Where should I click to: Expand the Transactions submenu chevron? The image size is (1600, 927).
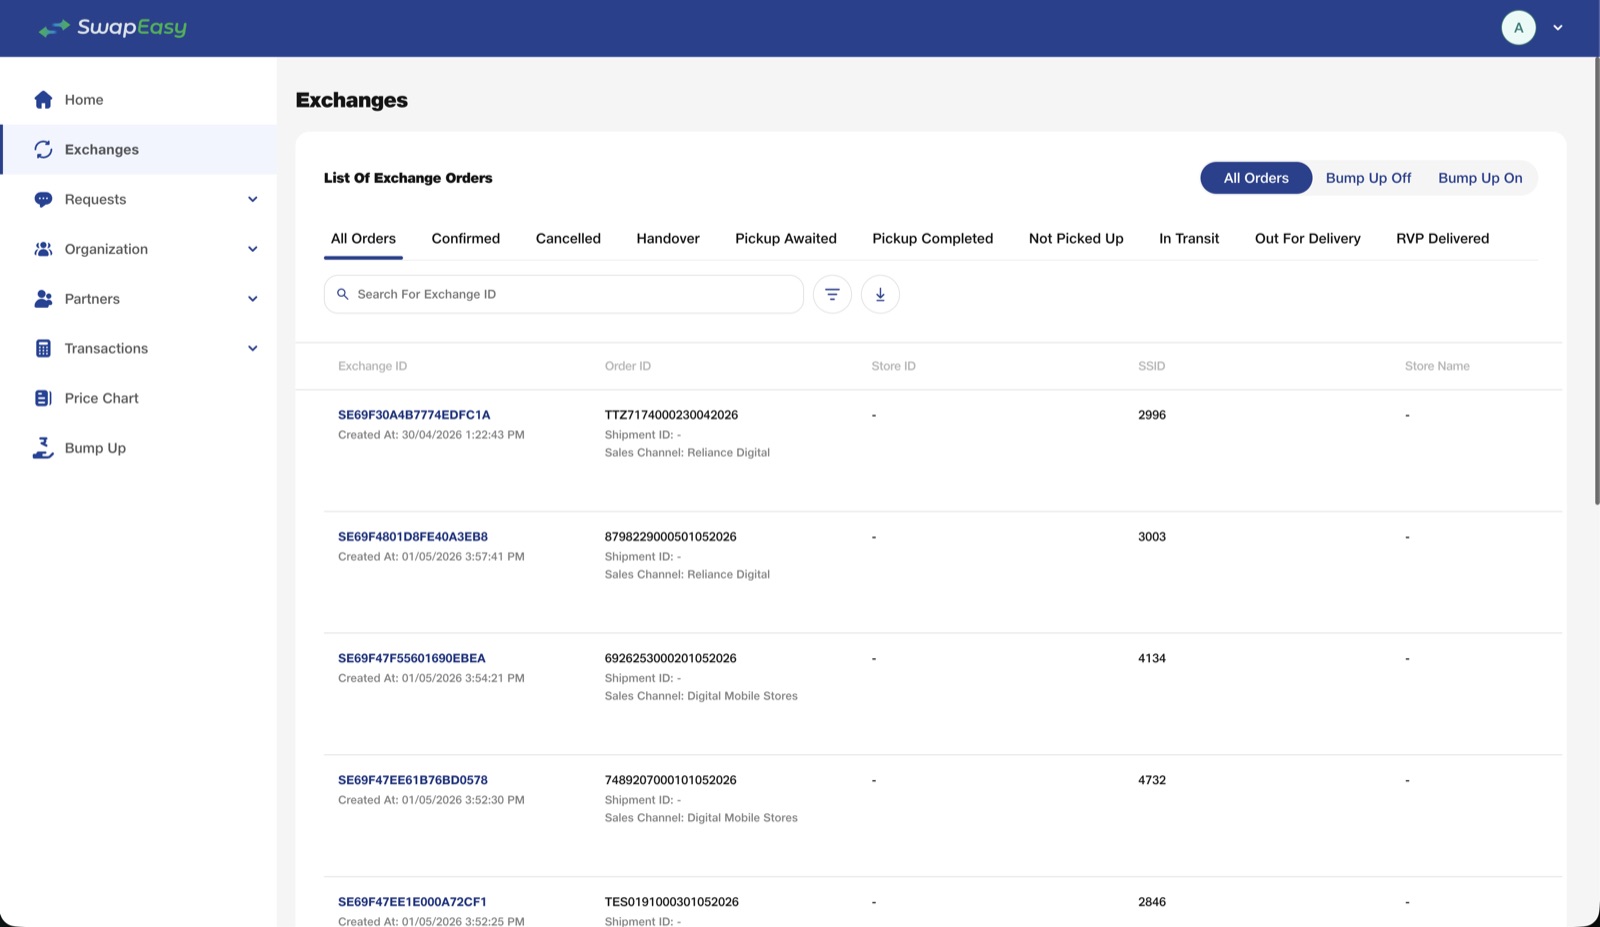pyautogui.click(x=253, y=348)
